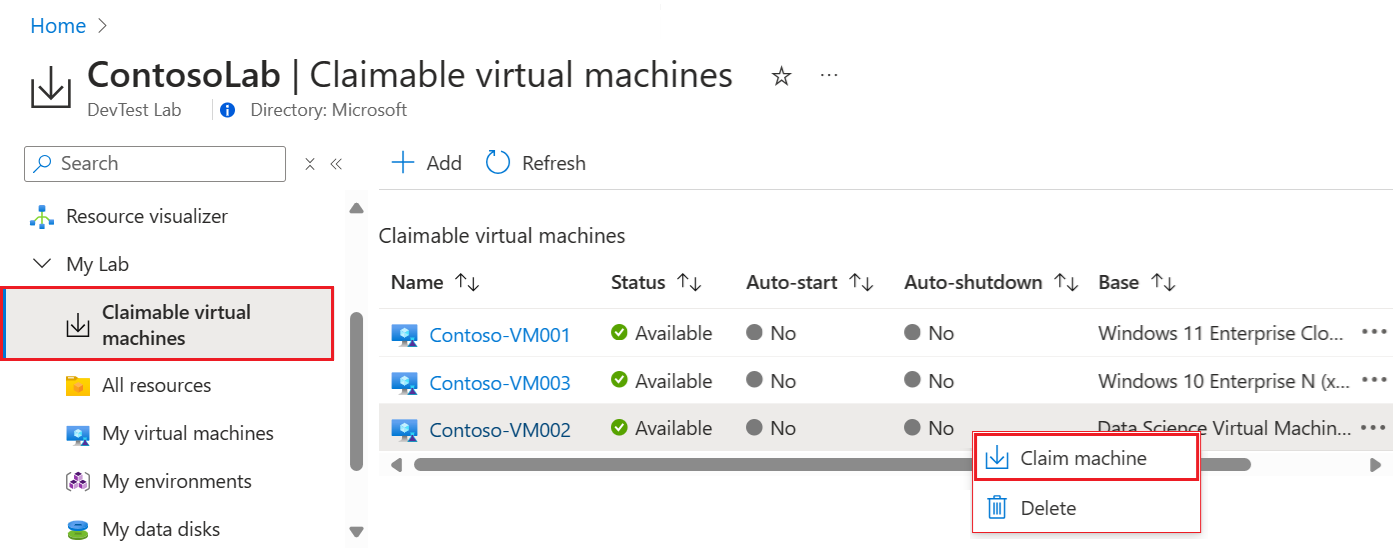Open the Contoso-VM001 link
Screen dimensions: 1393x548
[500, 335]
